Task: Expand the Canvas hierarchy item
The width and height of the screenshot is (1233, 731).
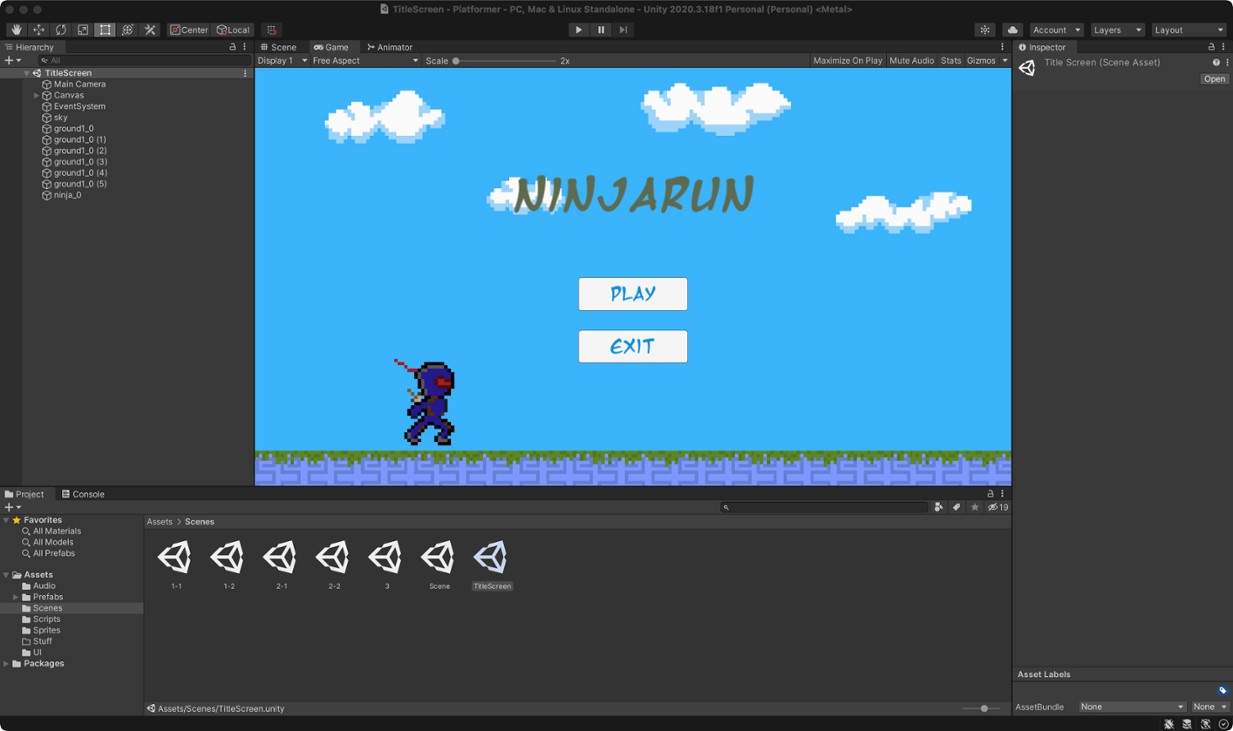Action: 37,95
